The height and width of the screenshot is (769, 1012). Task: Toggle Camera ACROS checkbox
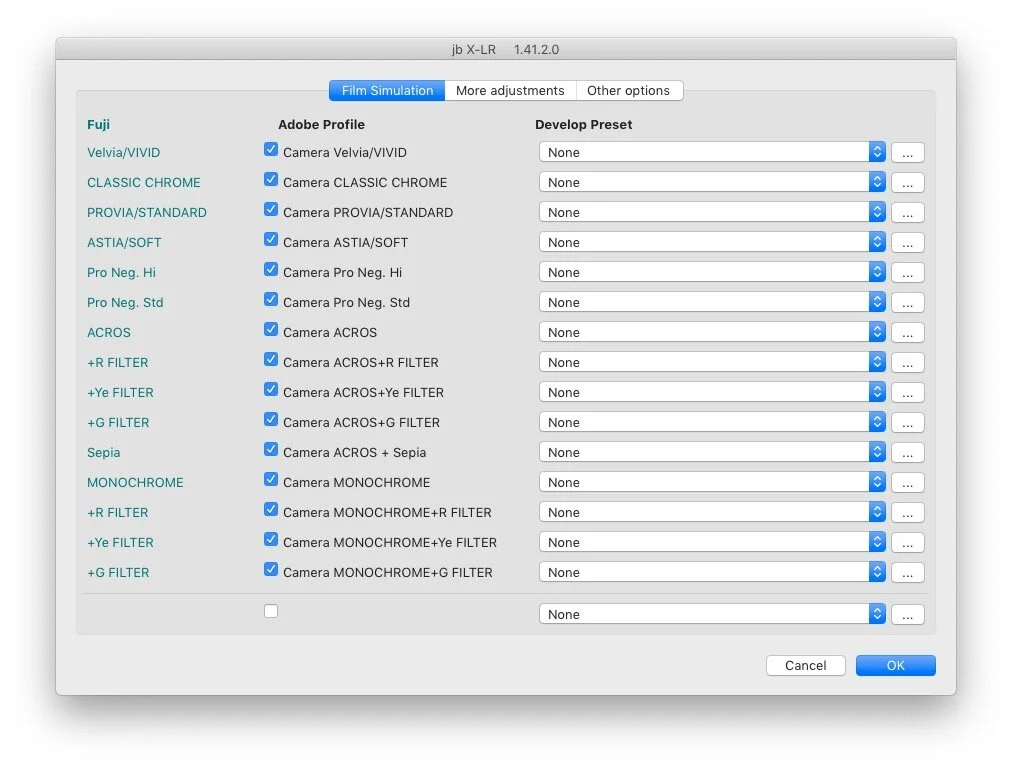pos(271,330)
